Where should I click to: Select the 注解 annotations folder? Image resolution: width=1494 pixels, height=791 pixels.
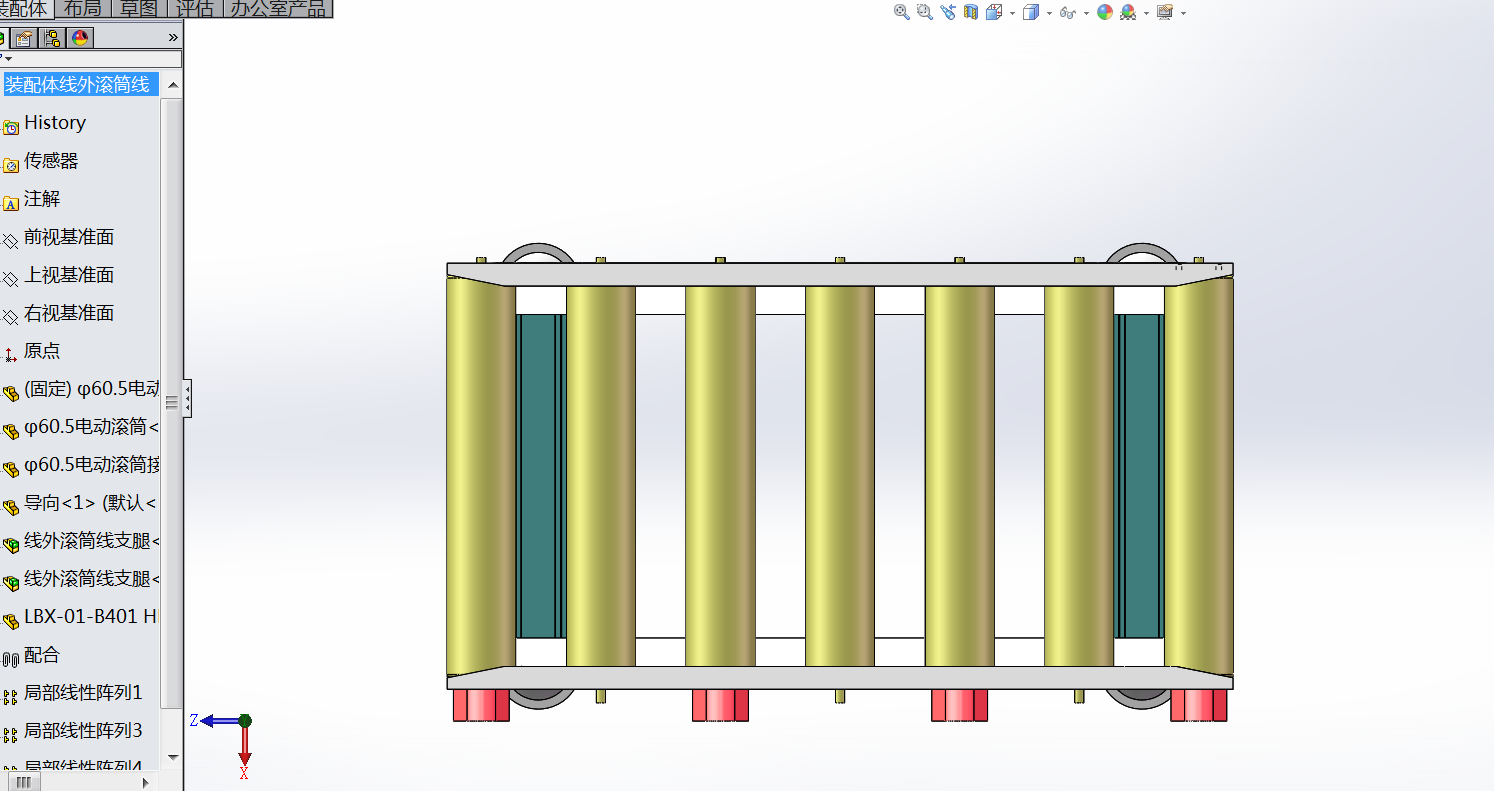[42, 199]
